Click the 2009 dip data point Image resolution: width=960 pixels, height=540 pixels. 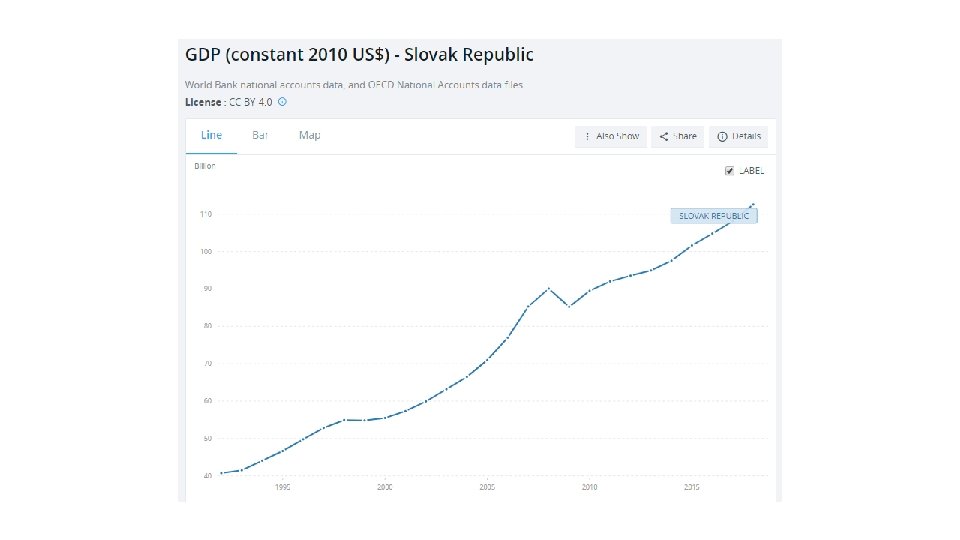tap(569, 306)
